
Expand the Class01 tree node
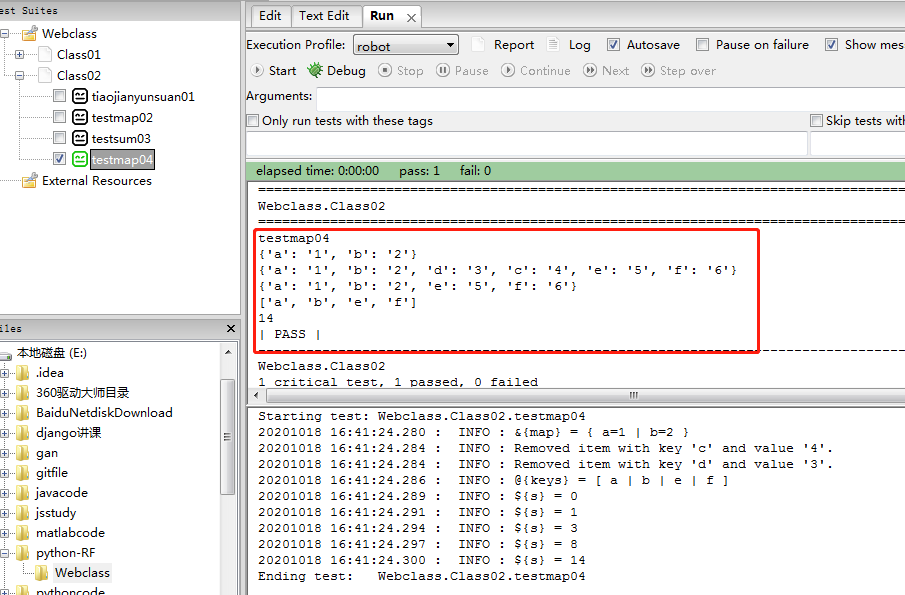click(19, 54)
